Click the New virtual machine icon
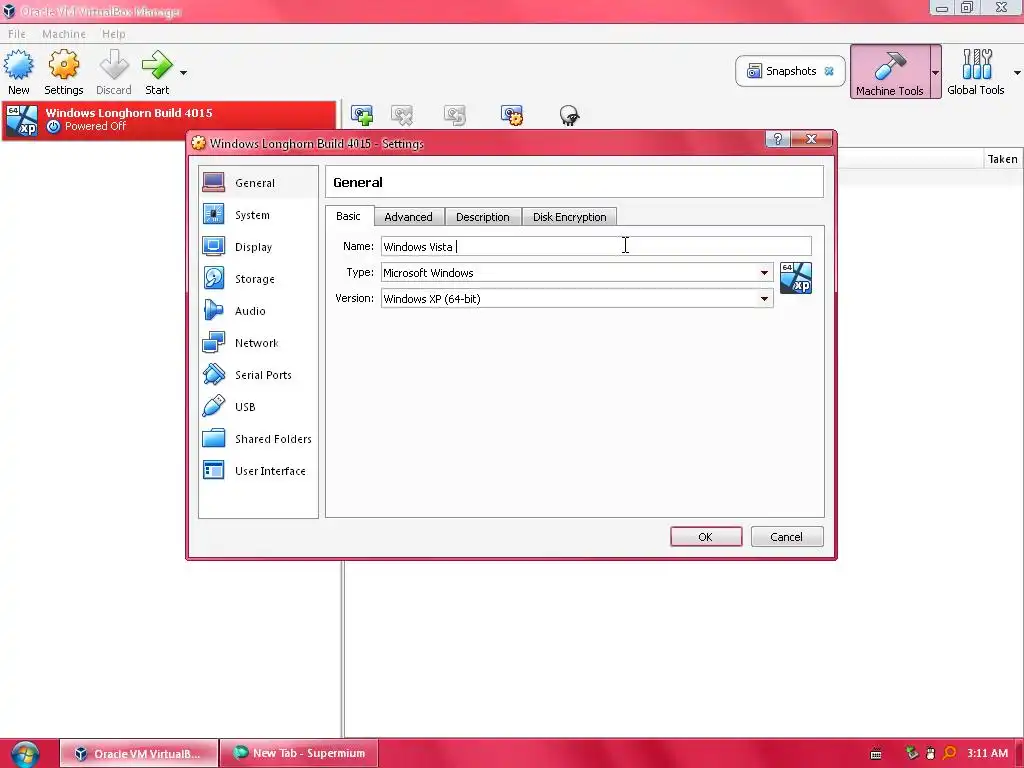Image resolution: width=1024 pixels, height=768 pixels. click(18, 72)
